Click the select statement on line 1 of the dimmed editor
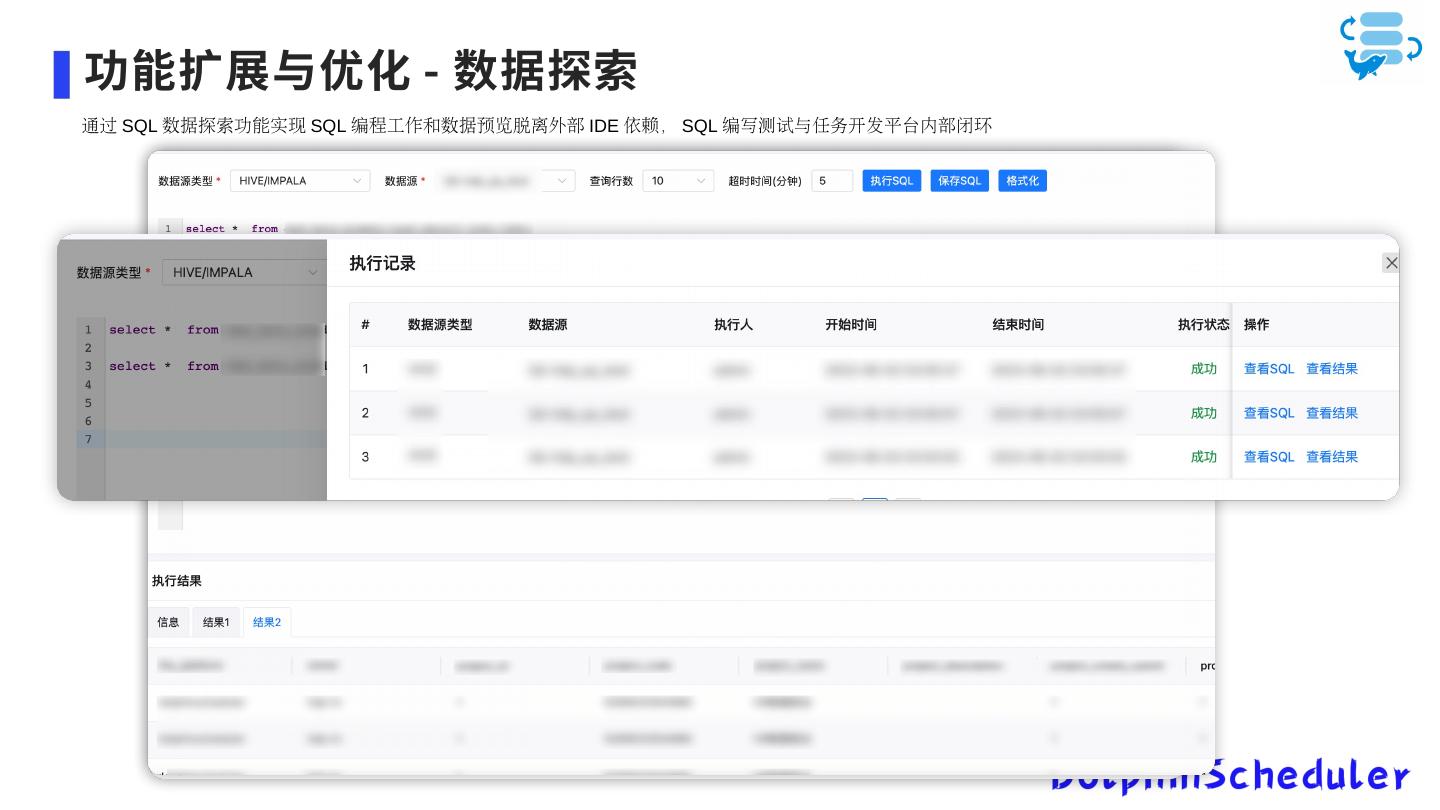This screenshot has width=1440, height=810. tap(218, 330)
